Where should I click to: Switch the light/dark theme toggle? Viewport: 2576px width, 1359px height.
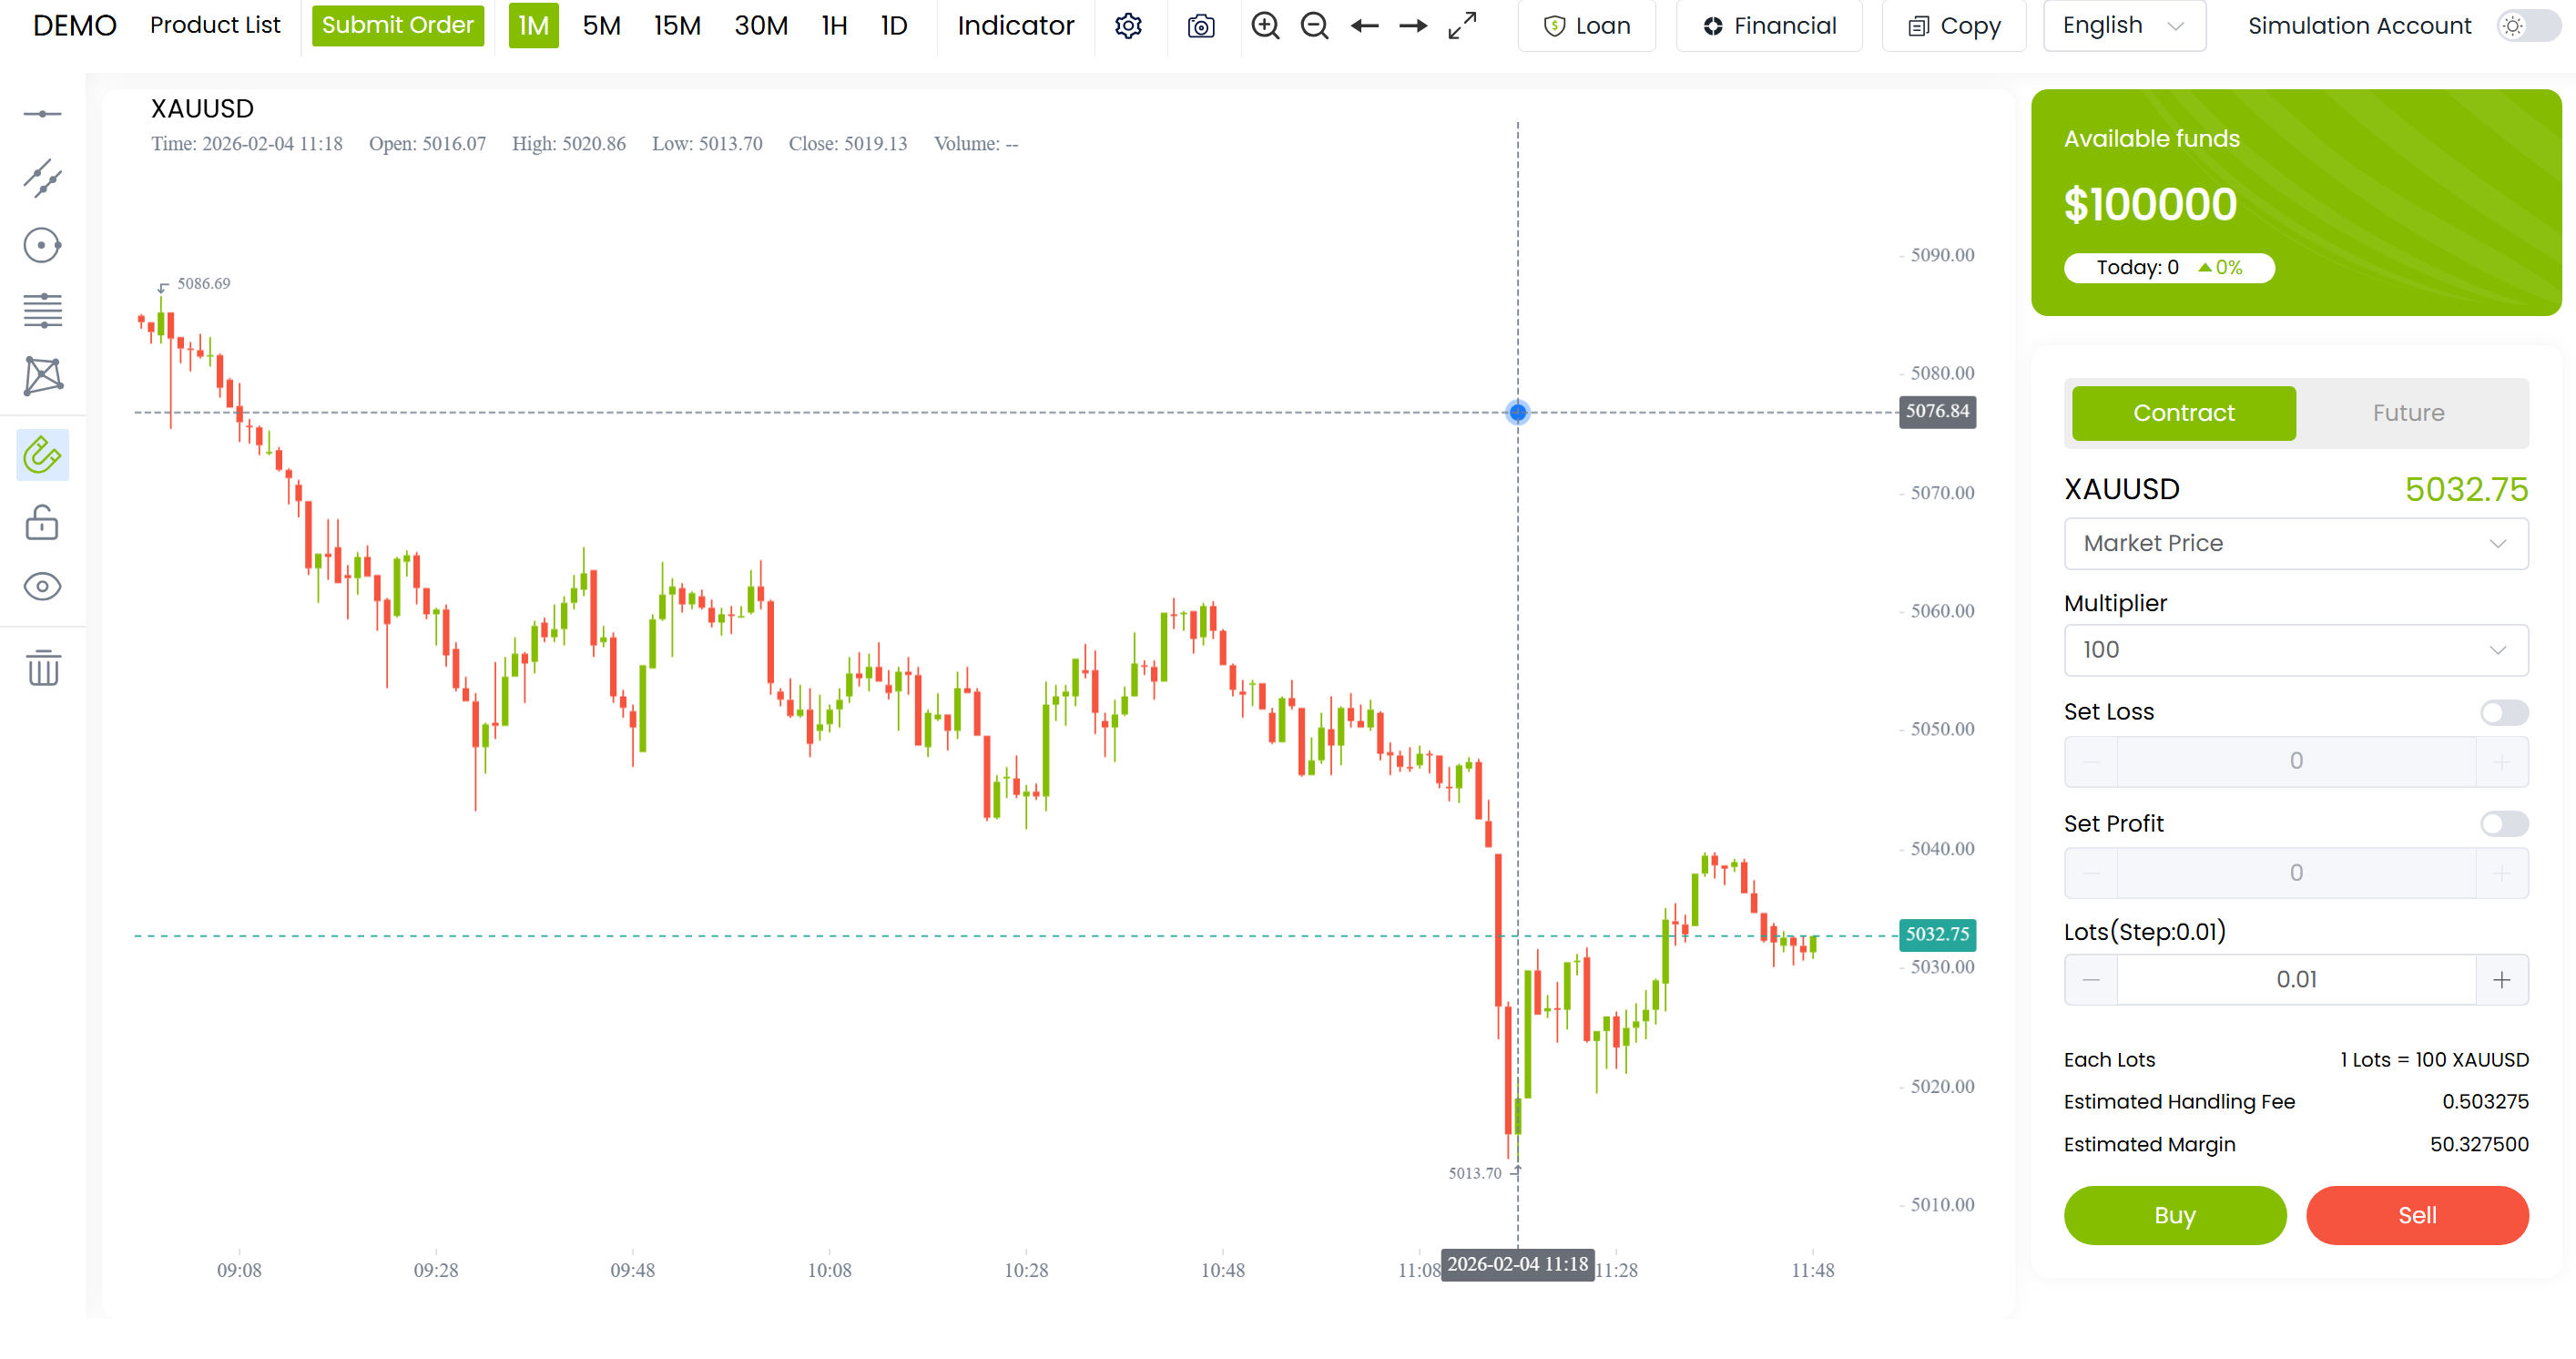[x=2526, y=26]
